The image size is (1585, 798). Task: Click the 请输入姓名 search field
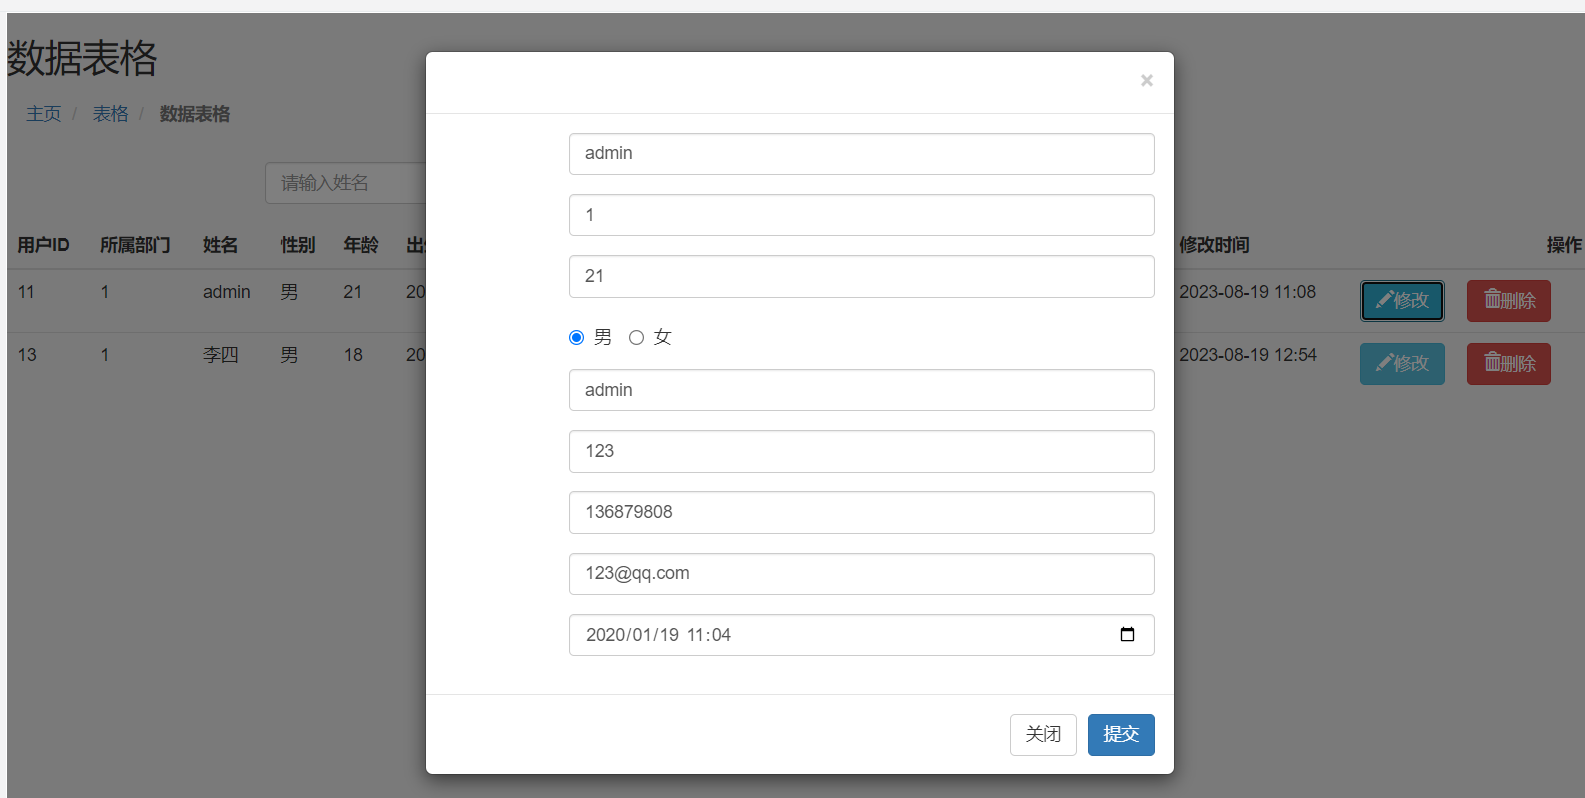tap(346, 183)
